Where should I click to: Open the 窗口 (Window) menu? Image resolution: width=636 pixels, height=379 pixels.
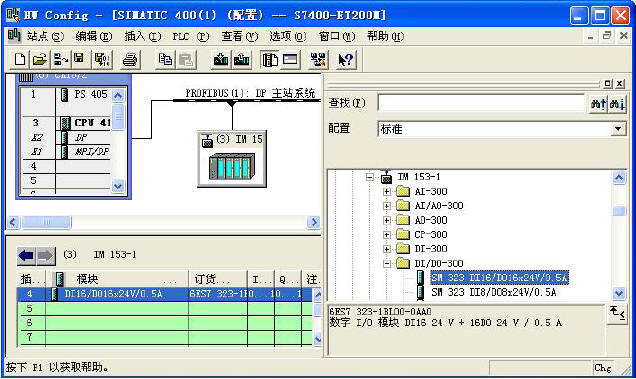point(337,37)
